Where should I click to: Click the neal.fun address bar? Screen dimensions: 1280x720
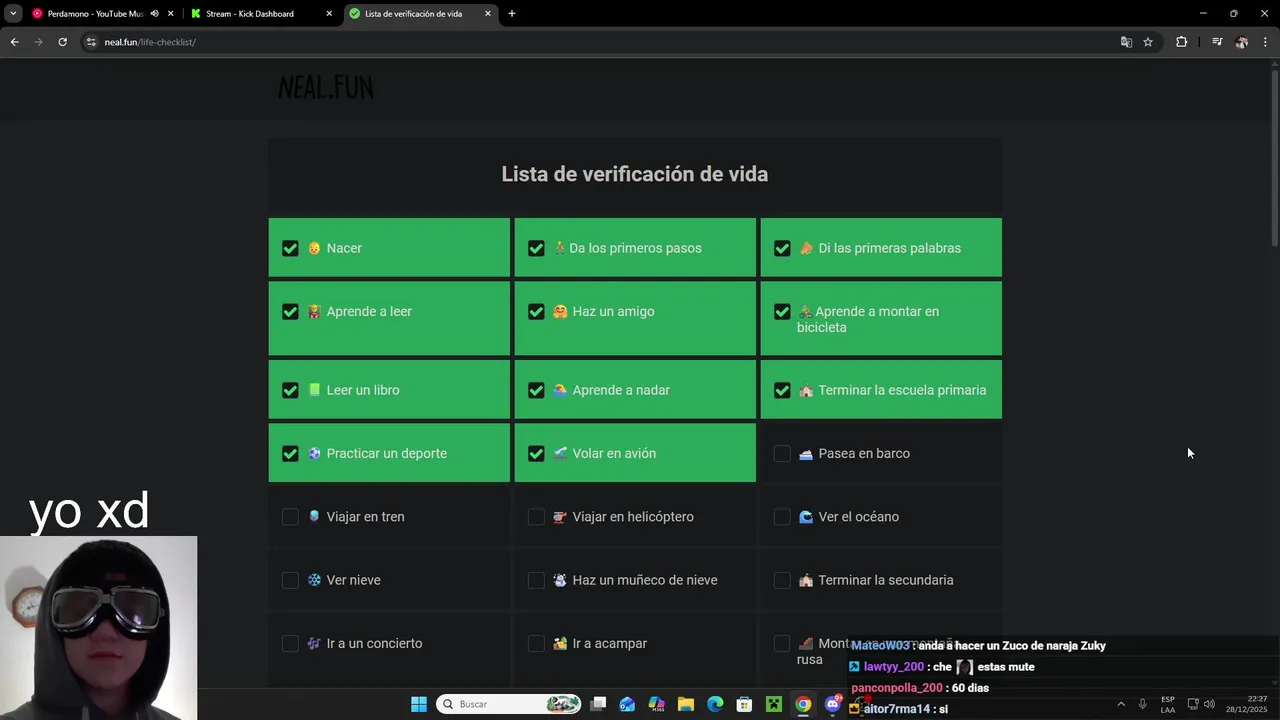tap(600, 42)
